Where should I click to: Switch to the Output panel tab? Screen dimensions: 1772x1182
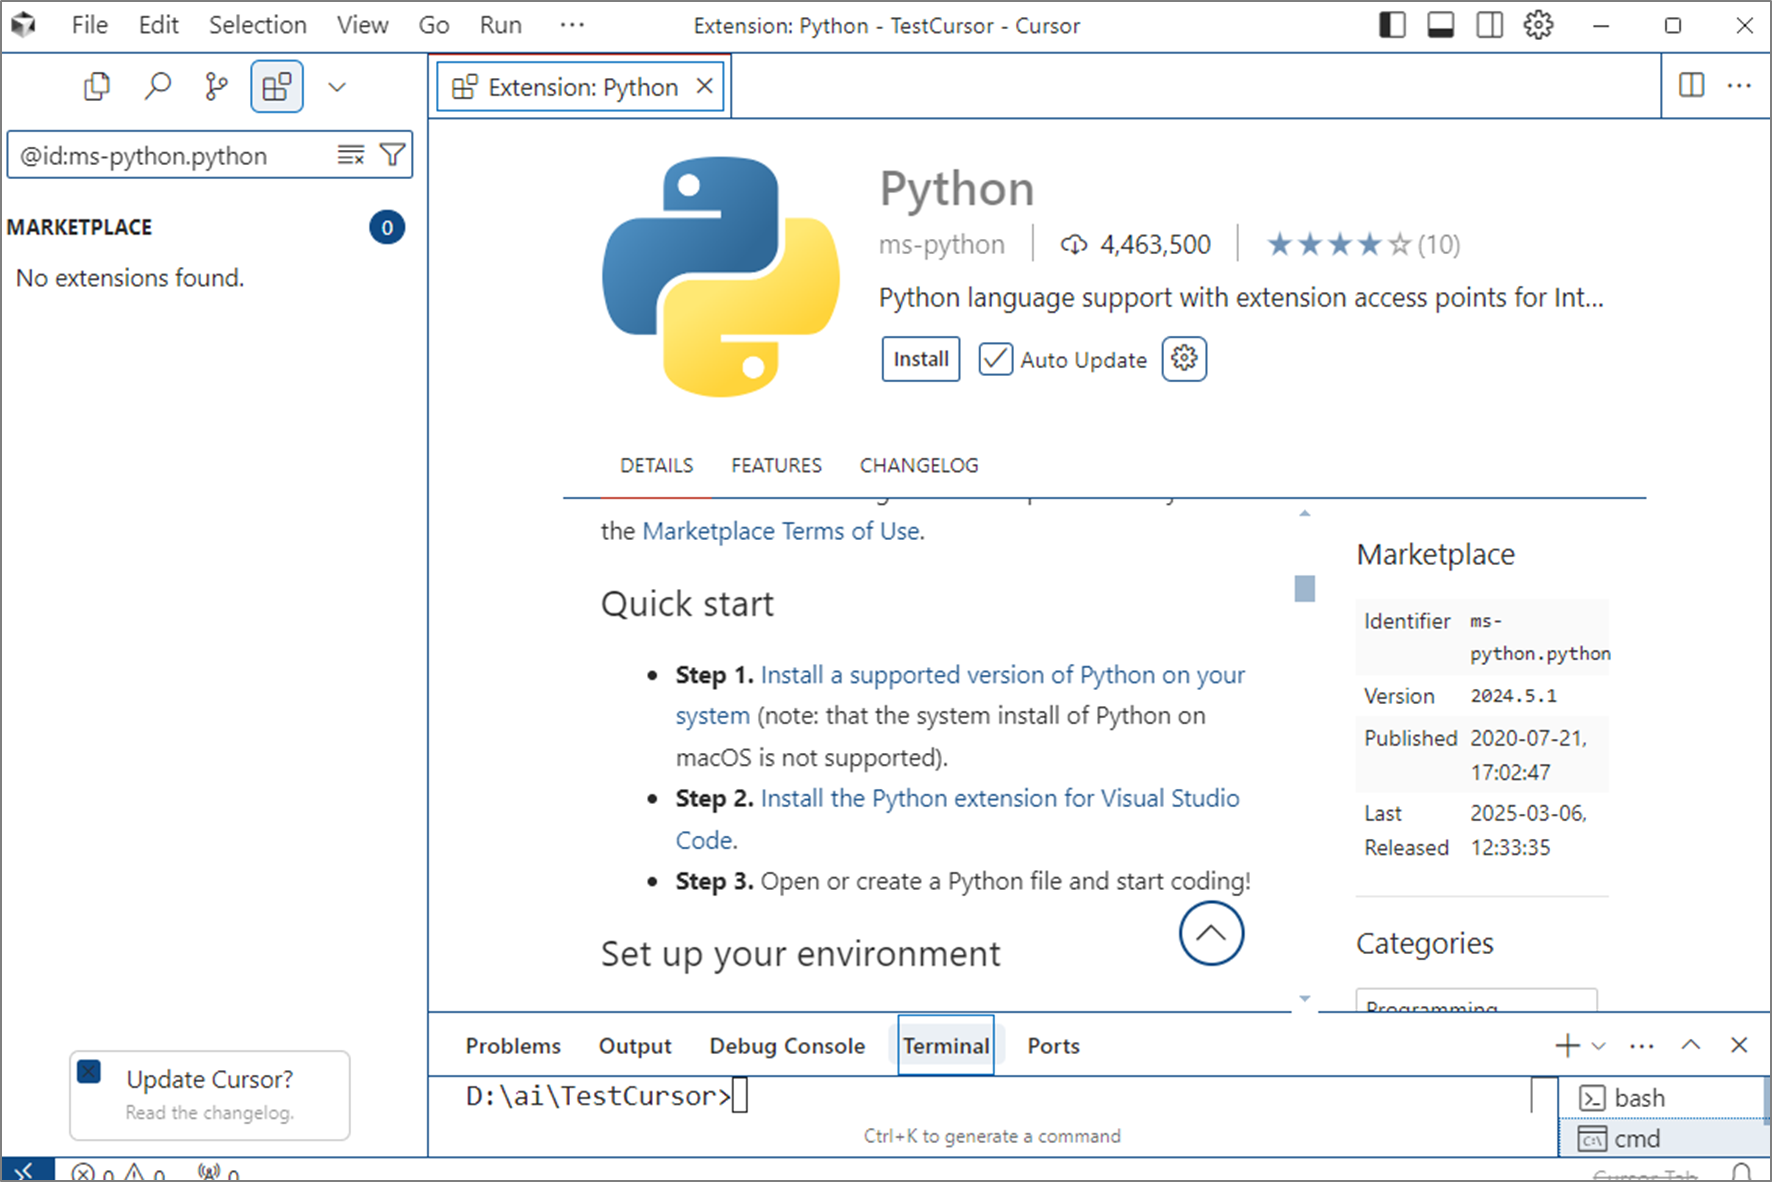tap(635, 1046)
